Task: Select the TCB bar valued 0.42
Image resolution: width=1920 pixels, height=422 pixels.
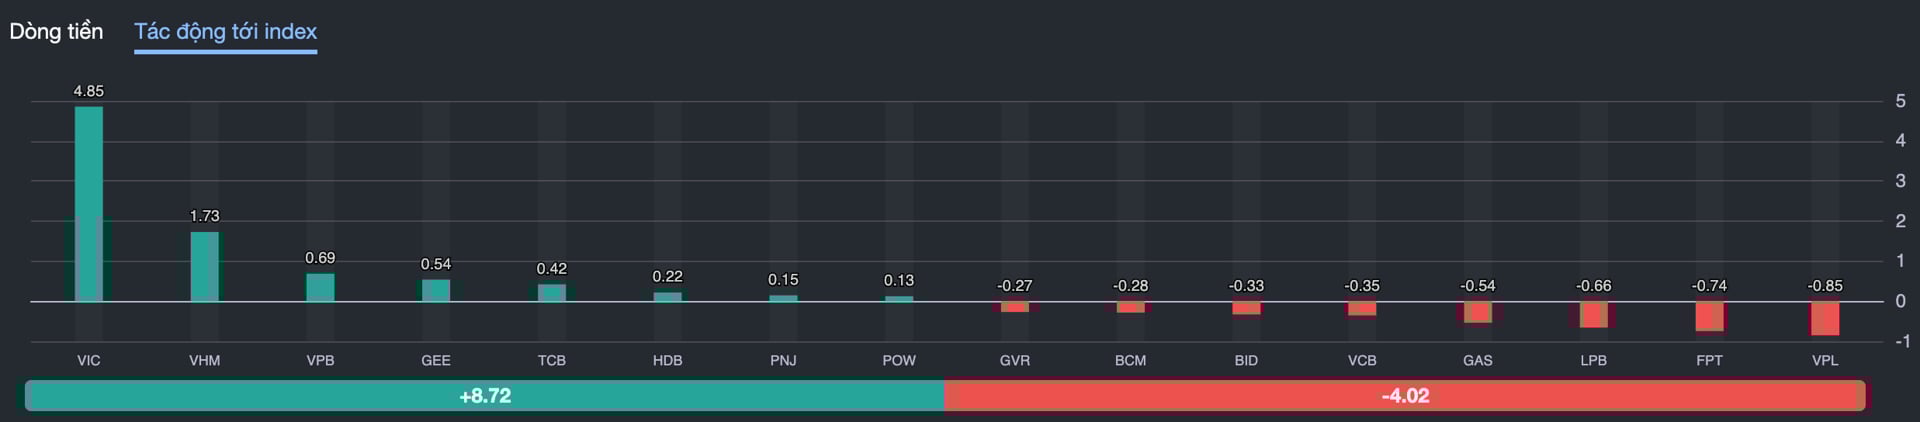Action: click(x=552, y=292)
